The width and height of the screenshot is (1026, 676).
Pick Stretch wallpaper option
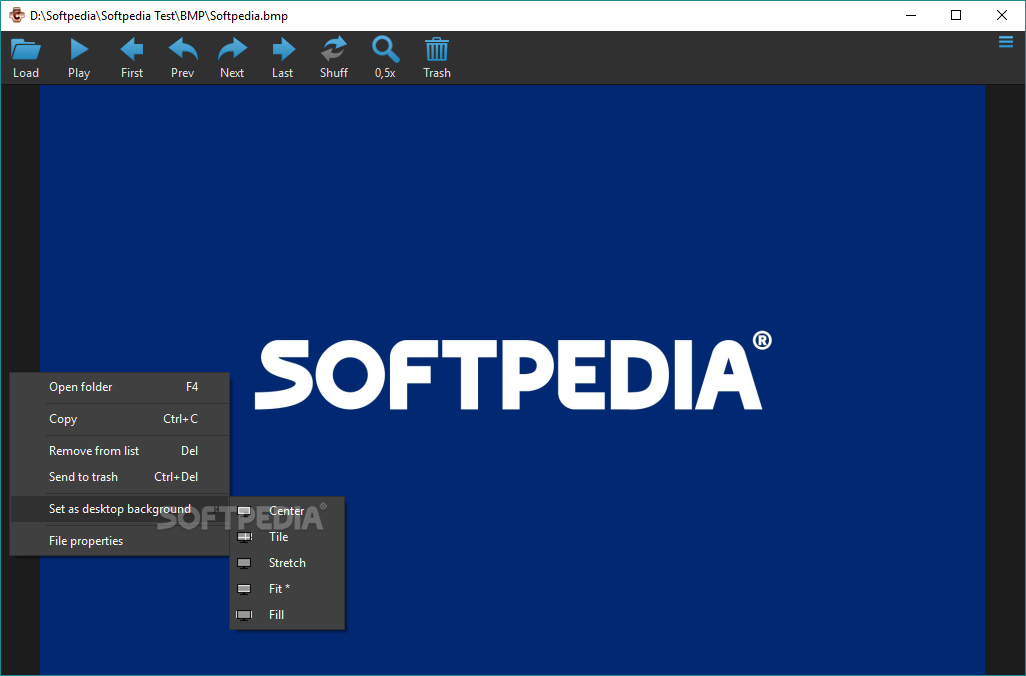click(287, 563)
